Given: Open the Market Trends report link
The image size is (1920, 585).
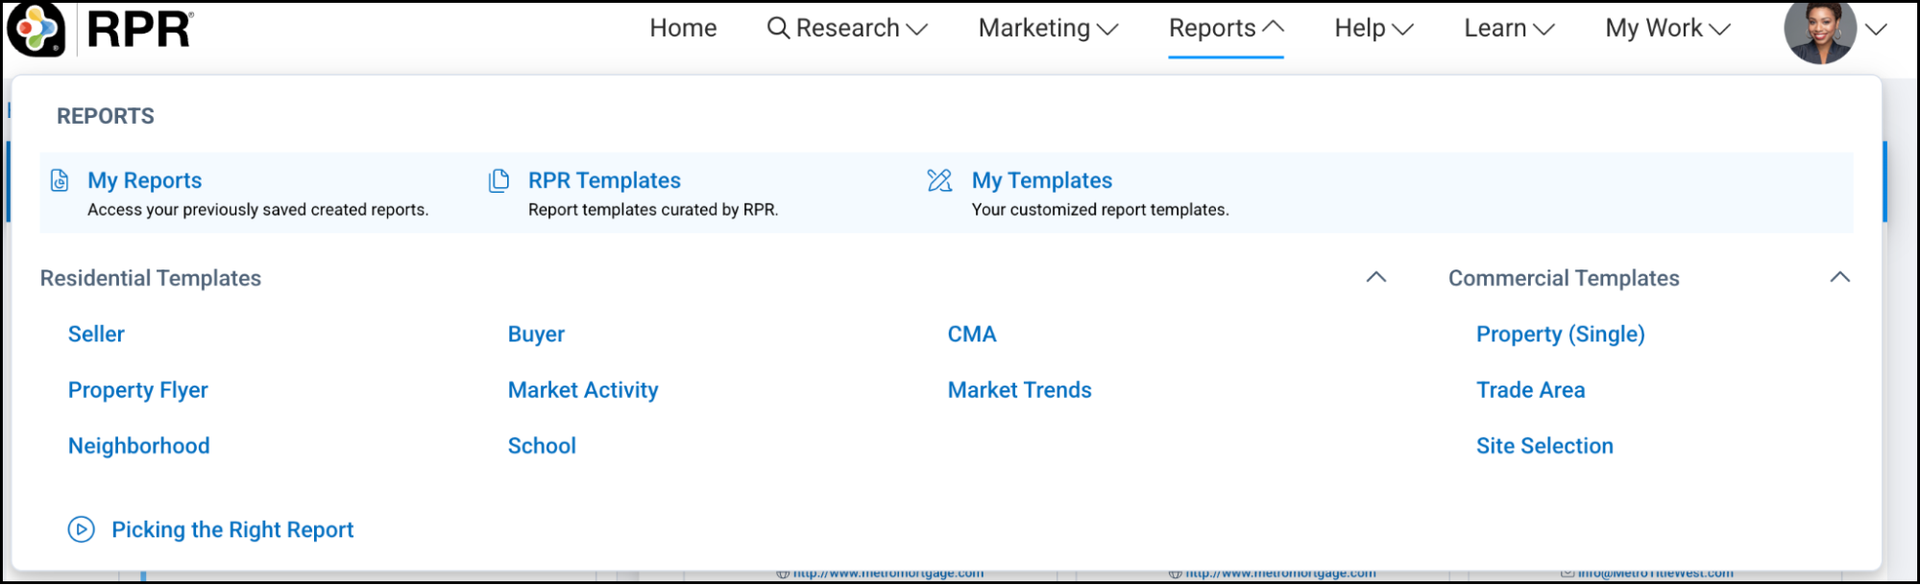Looking at the screenshot, I should (1019, 390).
